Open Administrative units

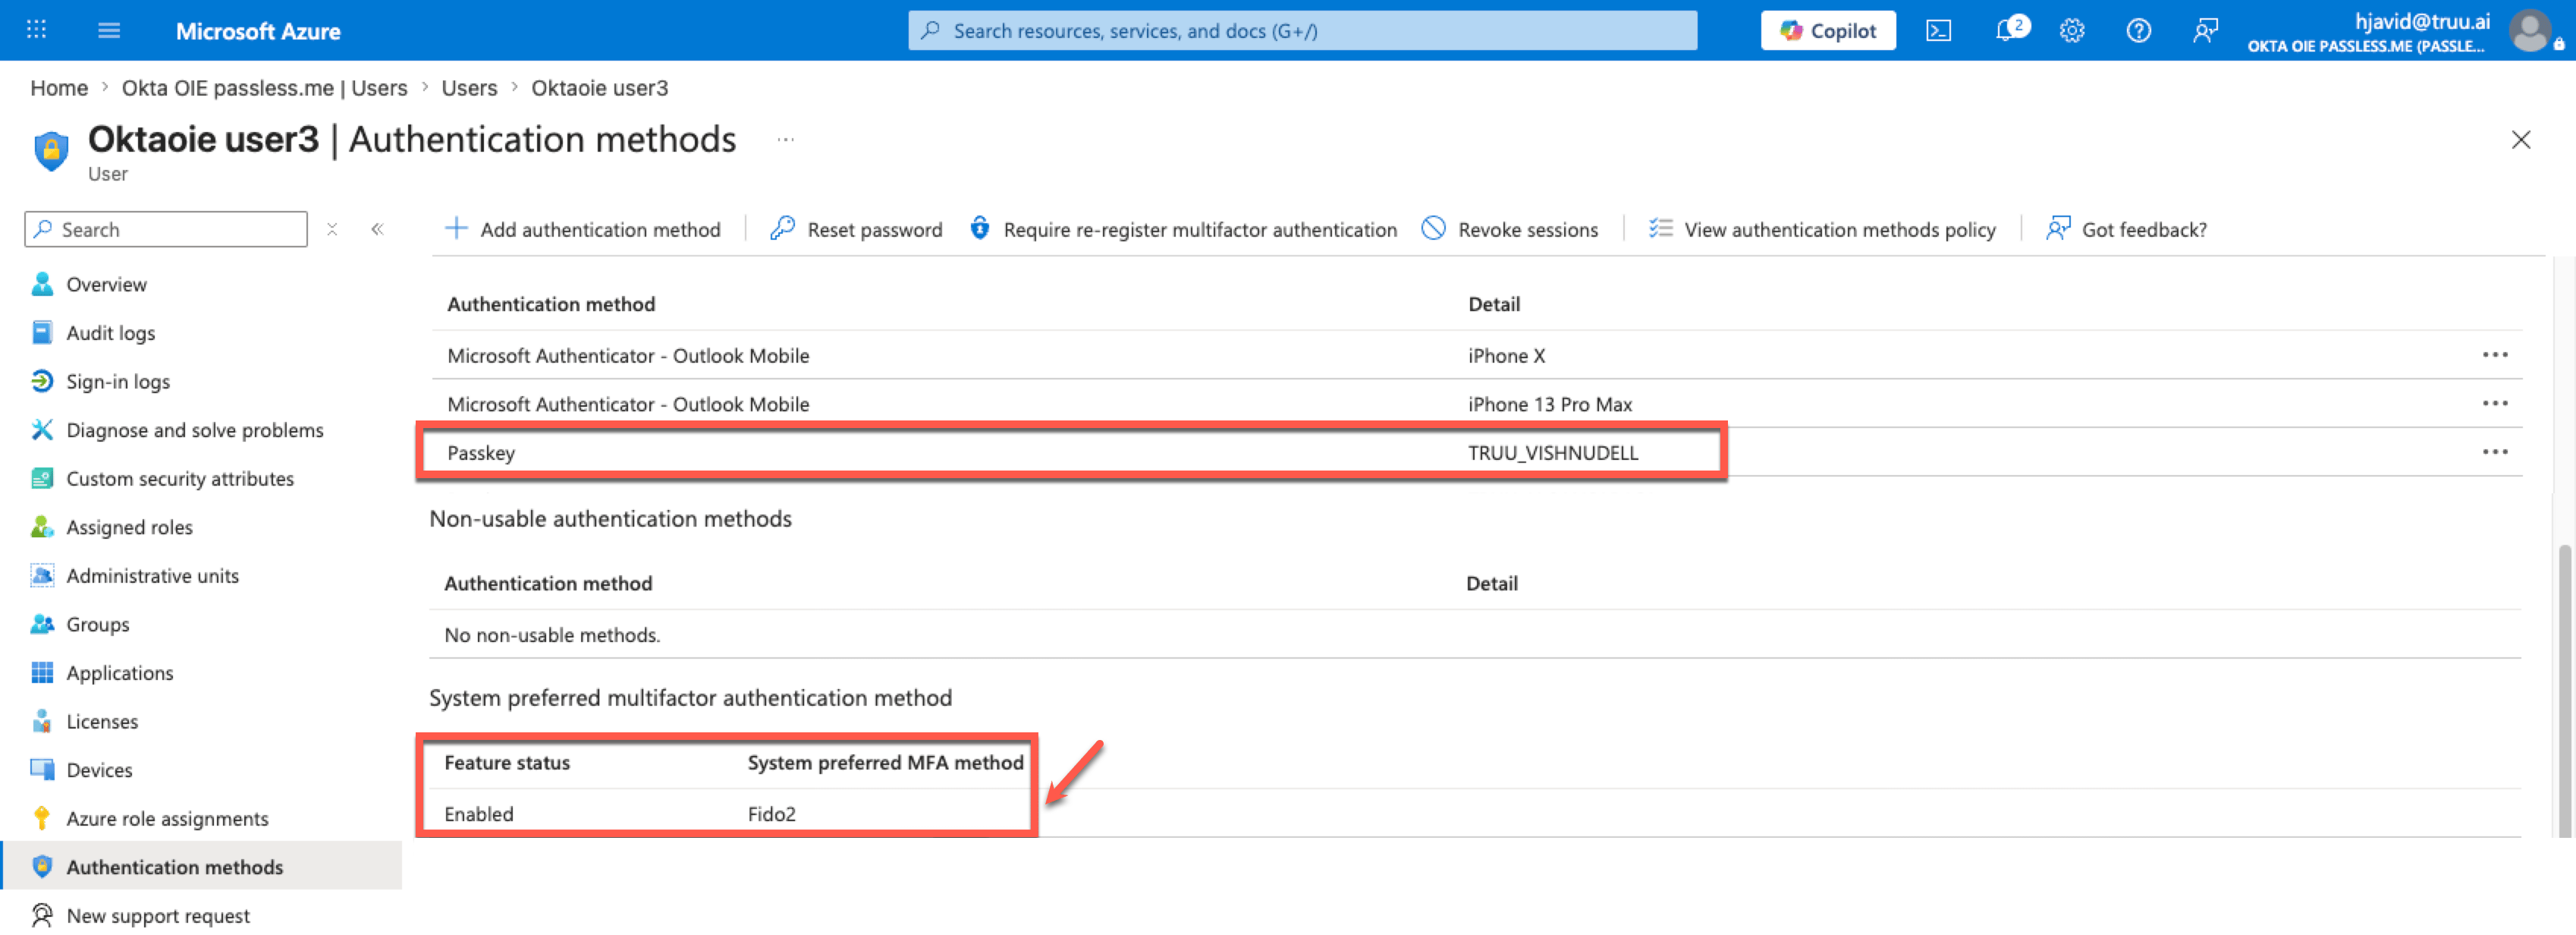pyautogui.click(x=152, y=575)
